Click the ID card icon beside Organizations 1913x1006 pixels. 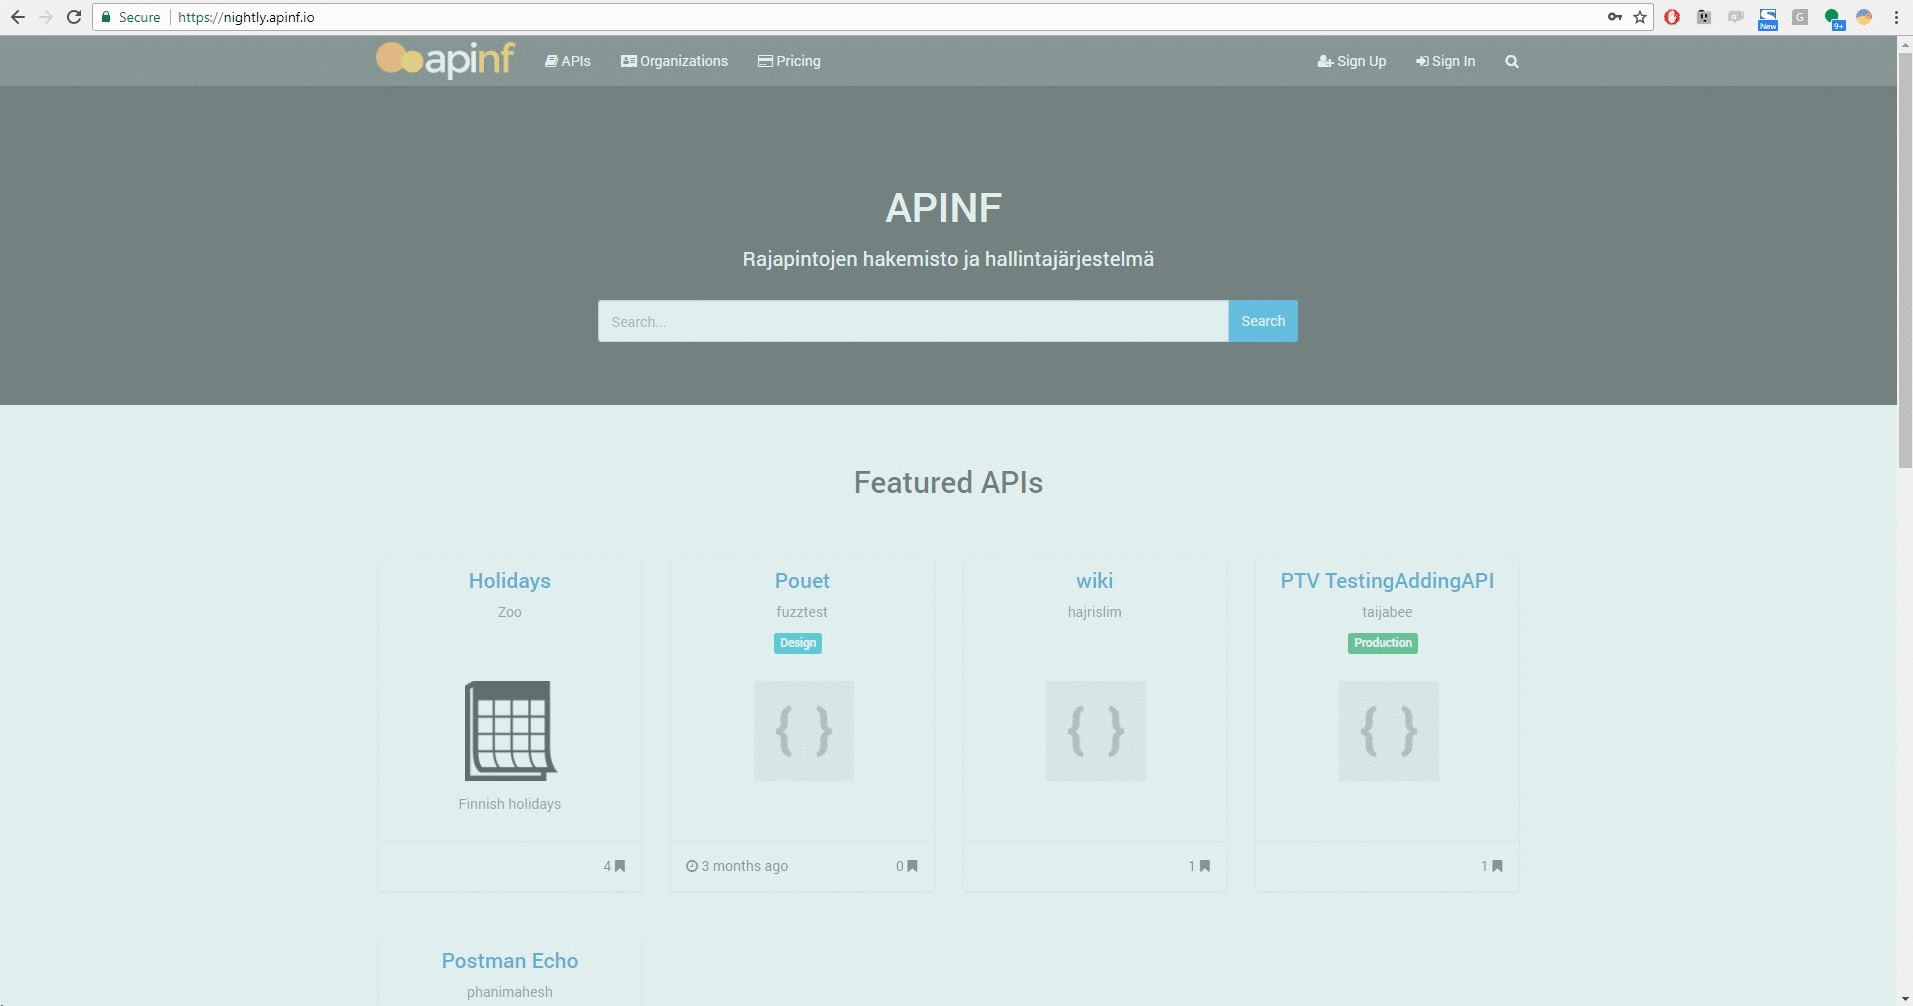point(629,61)
